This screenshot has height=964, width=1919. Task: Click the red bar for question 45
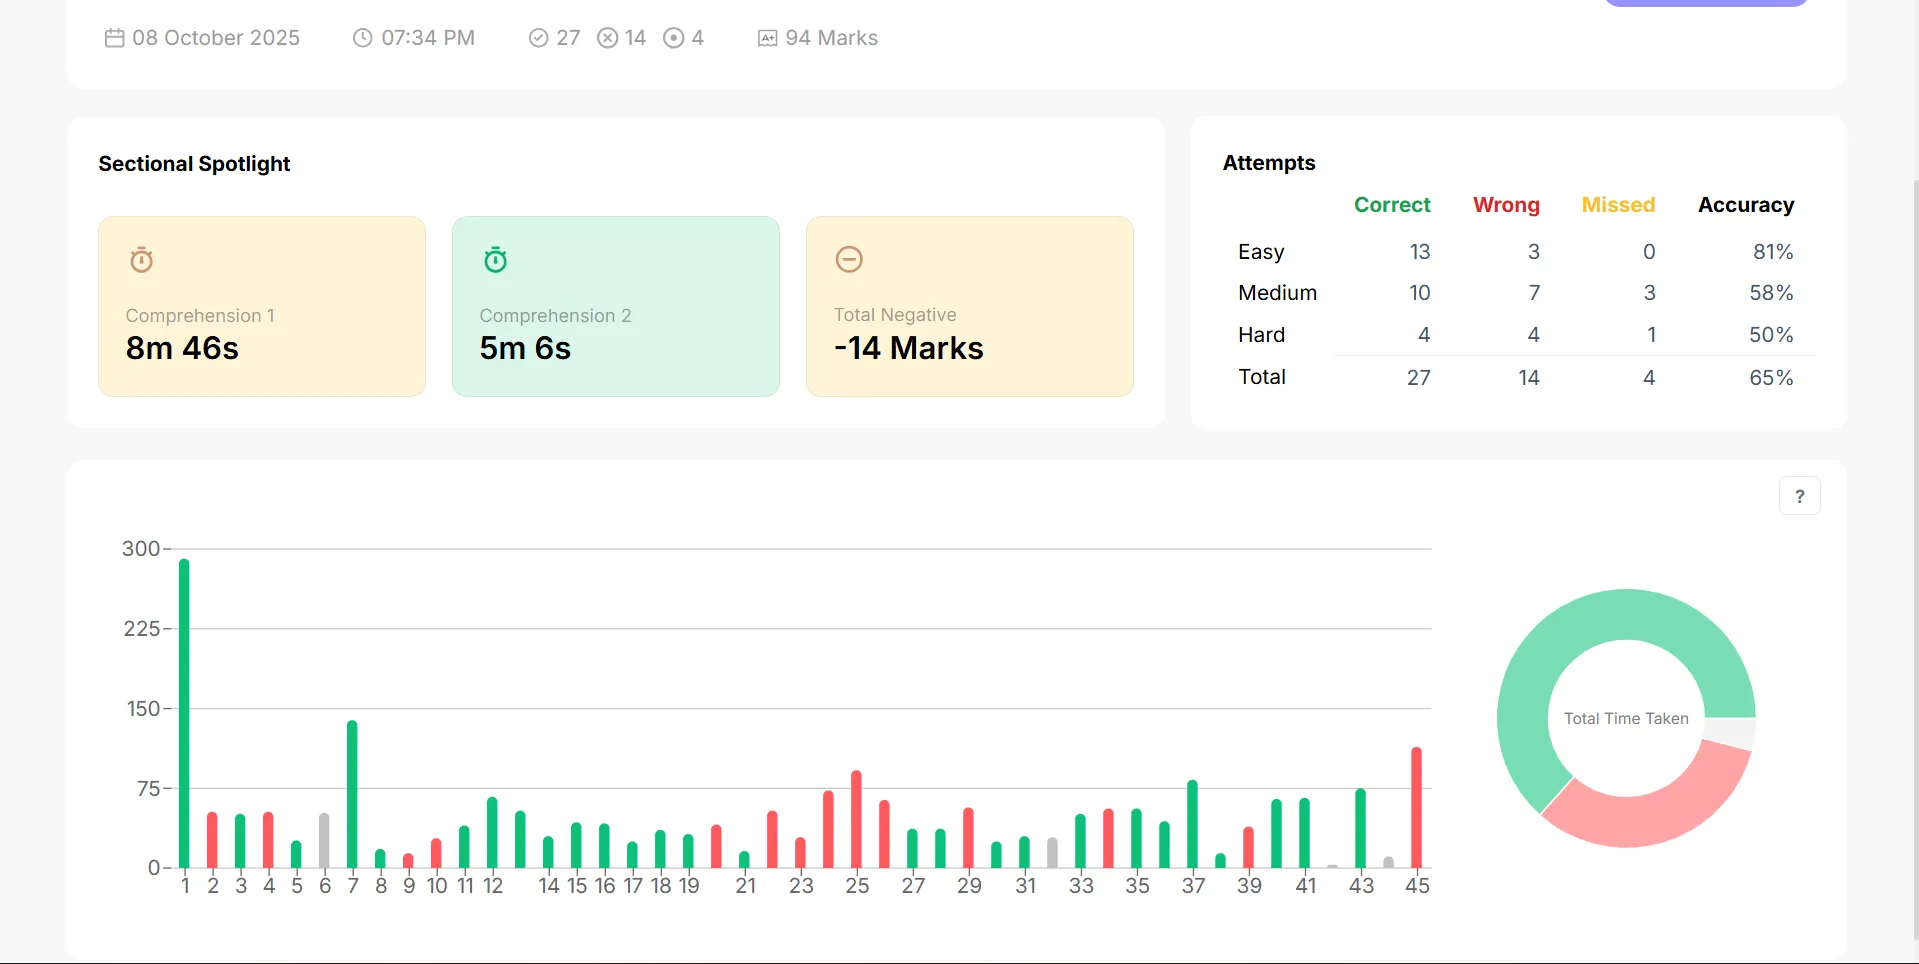(1416, 807)
